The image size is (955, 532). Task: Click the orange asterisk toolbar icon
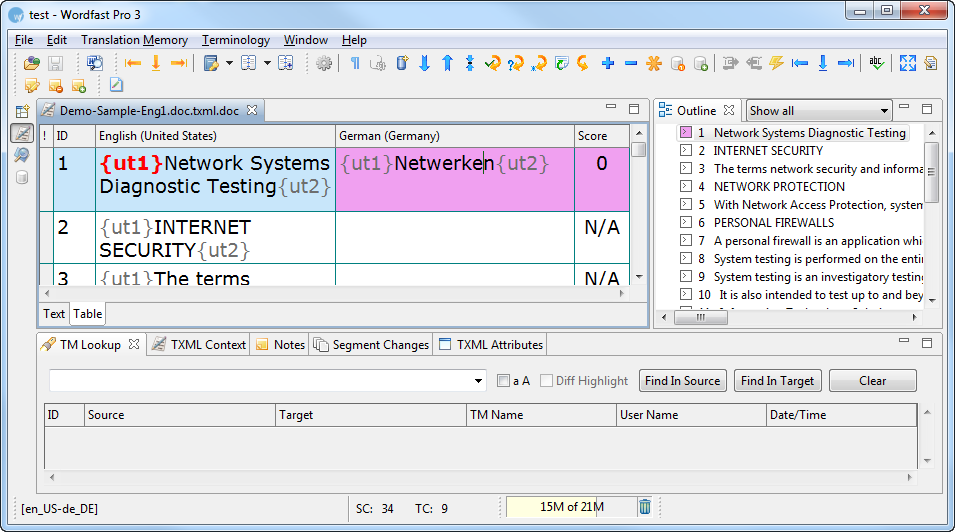point(654,63)
